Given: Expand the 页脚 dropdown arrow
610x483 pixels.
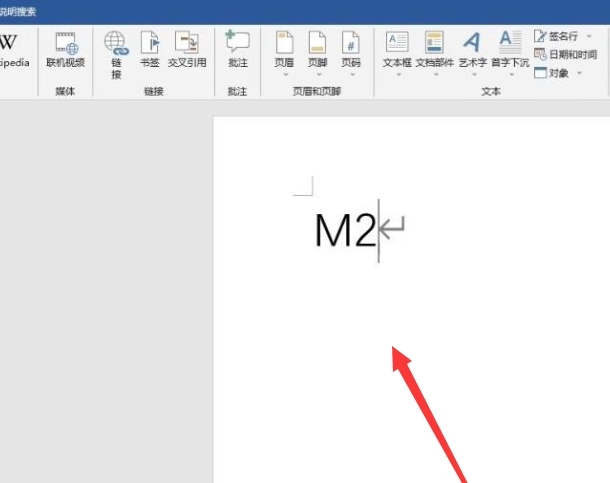Looking at the screenshot, I should coord(319,74).
